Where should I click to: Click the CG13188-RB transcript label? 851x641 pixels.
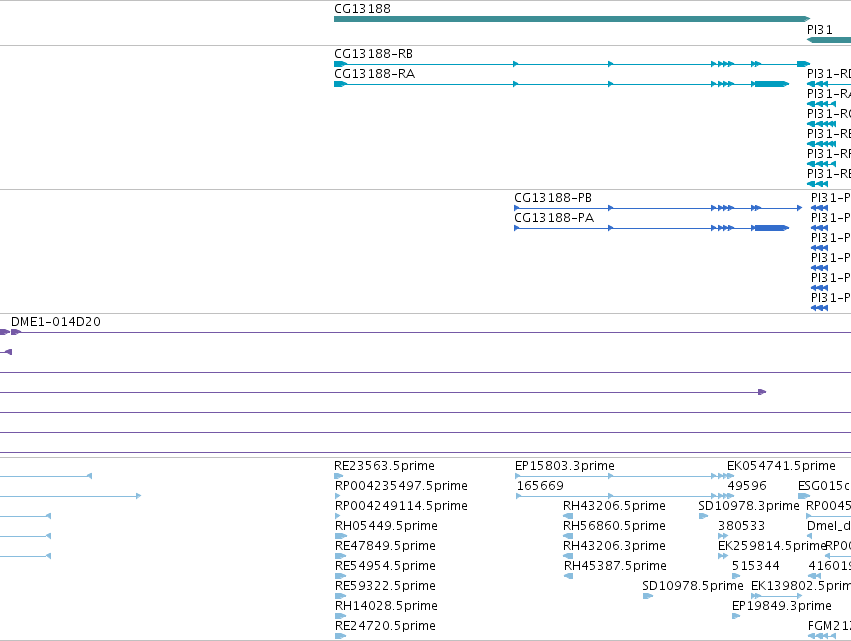(373, 54)
